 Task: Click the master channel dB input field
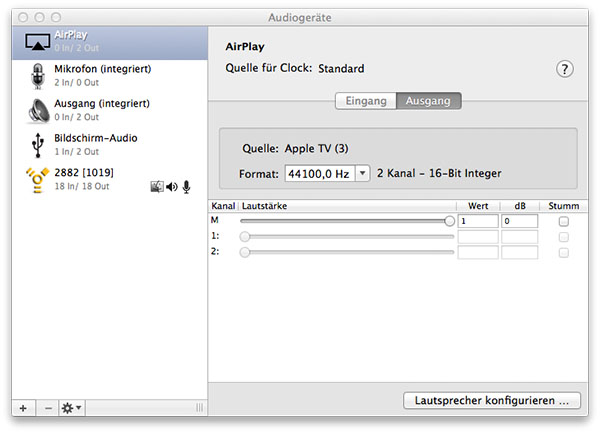[x=519, y=221]
